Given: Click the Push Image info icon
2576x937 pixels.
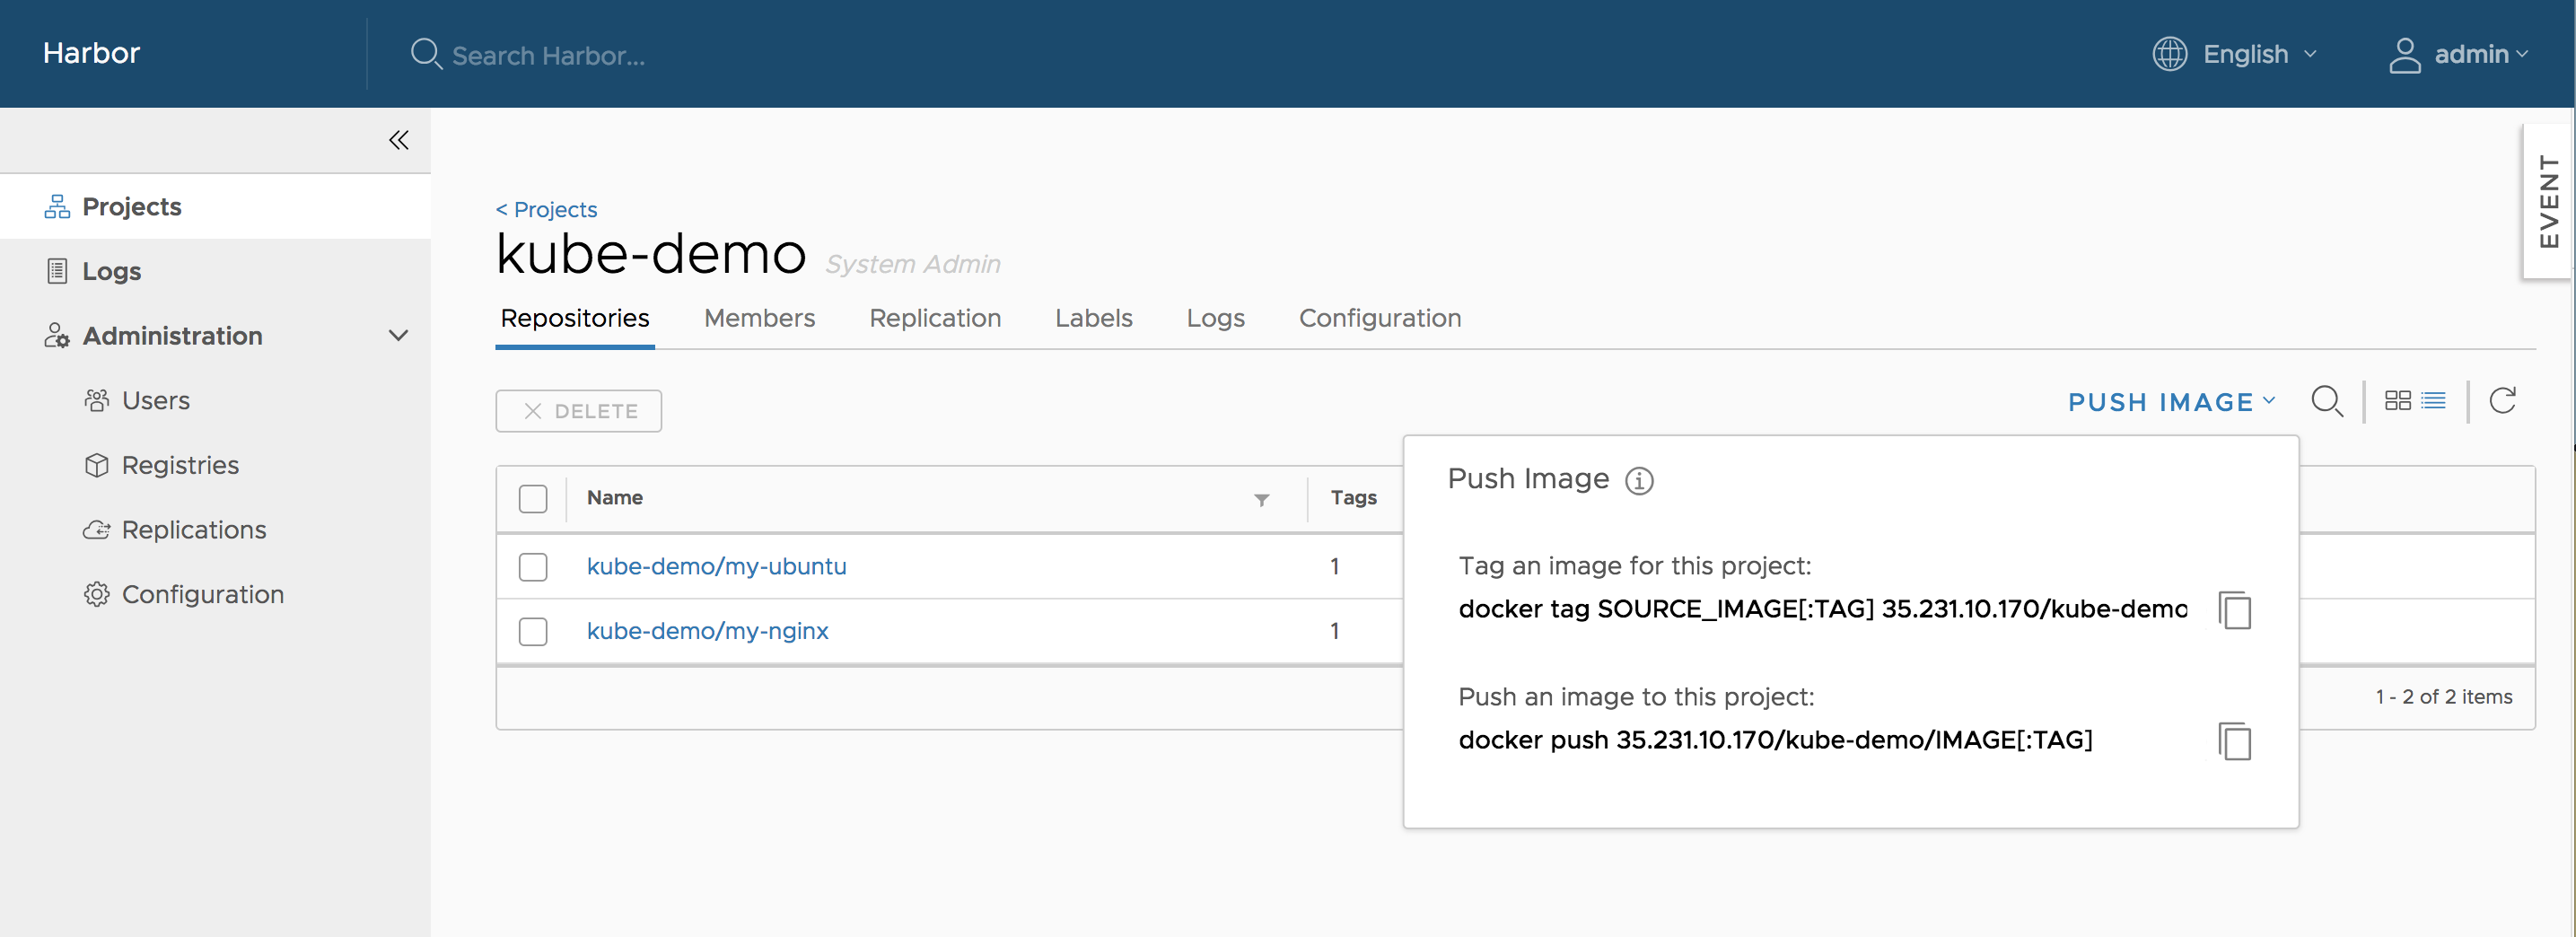Looking at the screenshot, I should (1639, 481).
